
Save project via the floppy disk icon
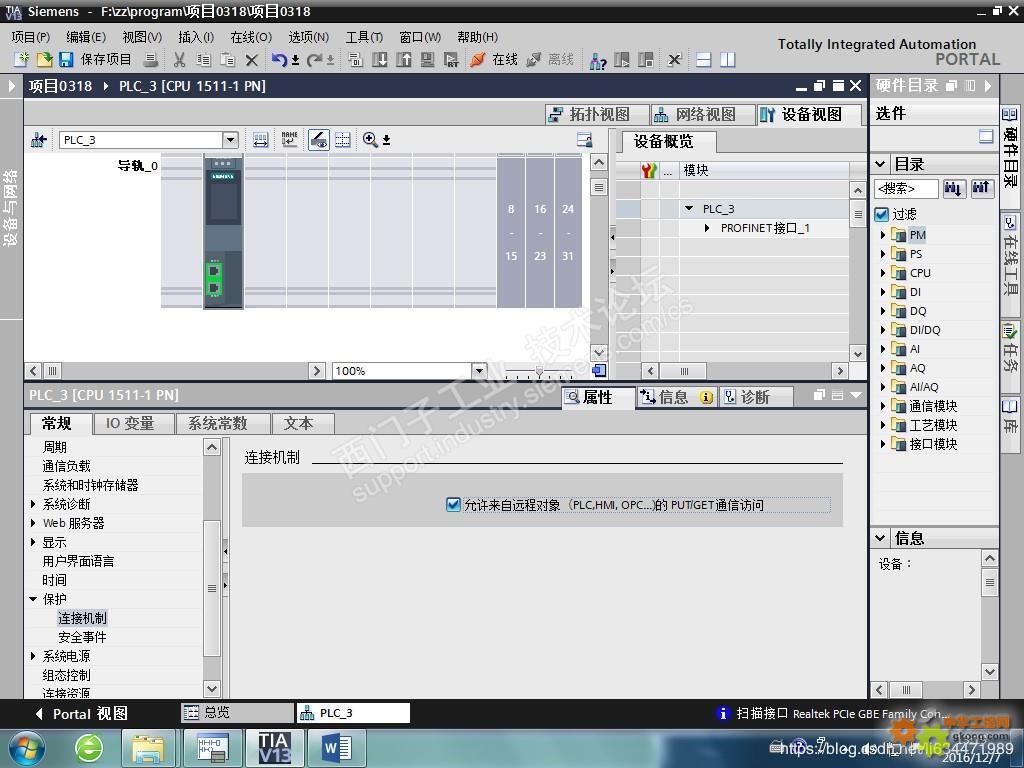[66, 60]
